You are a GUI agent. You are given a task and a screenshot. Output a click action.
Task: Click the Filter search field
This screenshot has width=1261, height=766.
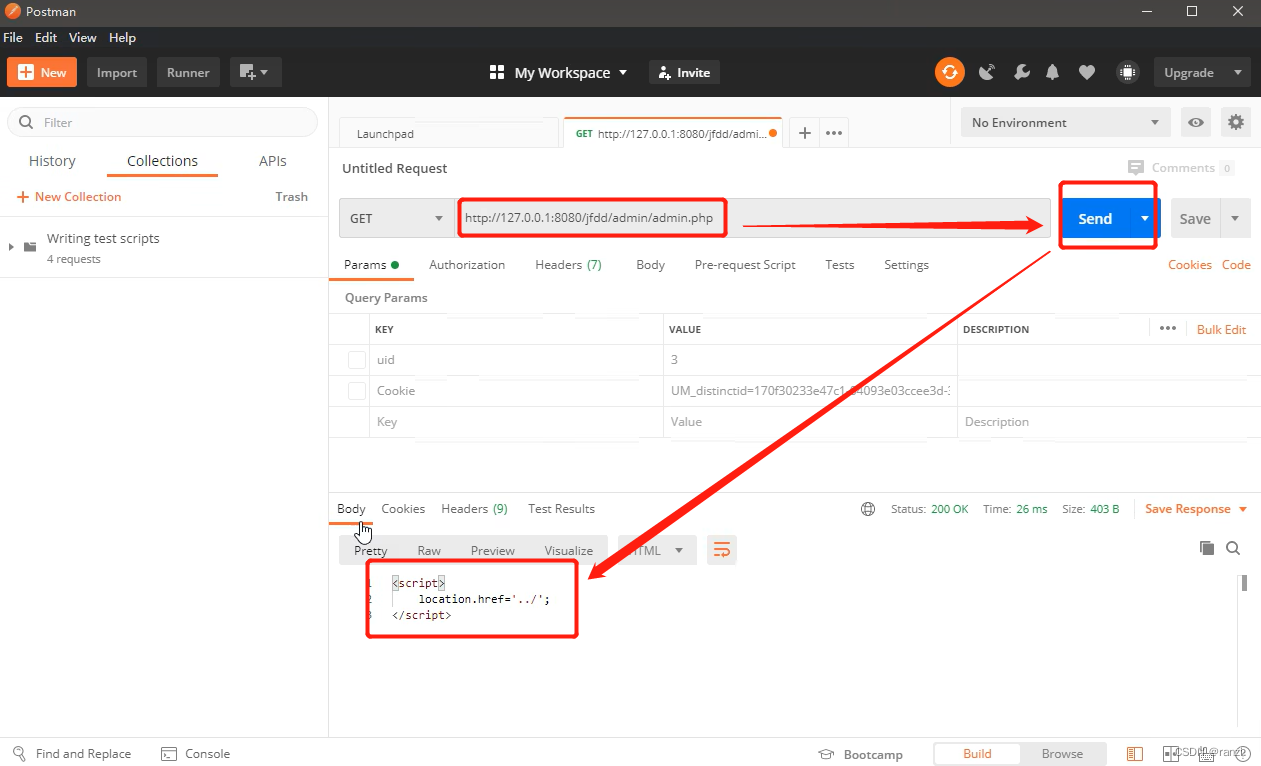163,122
